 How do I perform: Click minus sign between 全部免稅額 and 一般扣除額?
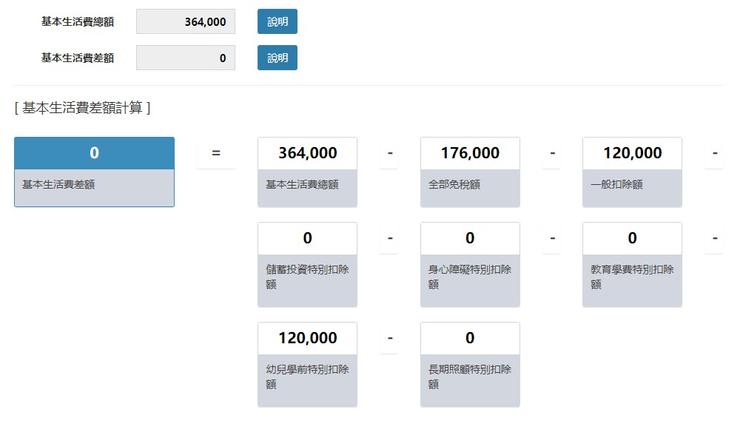coord(552,153)
